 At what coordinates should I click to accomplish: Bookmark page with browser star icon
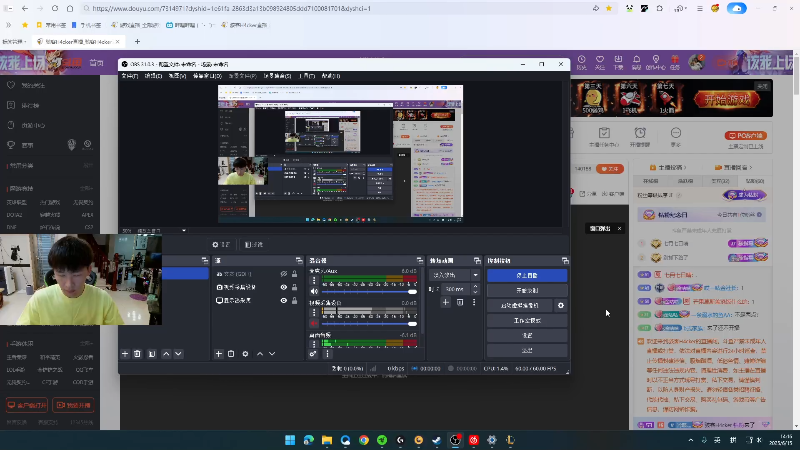tap(609, 8)
